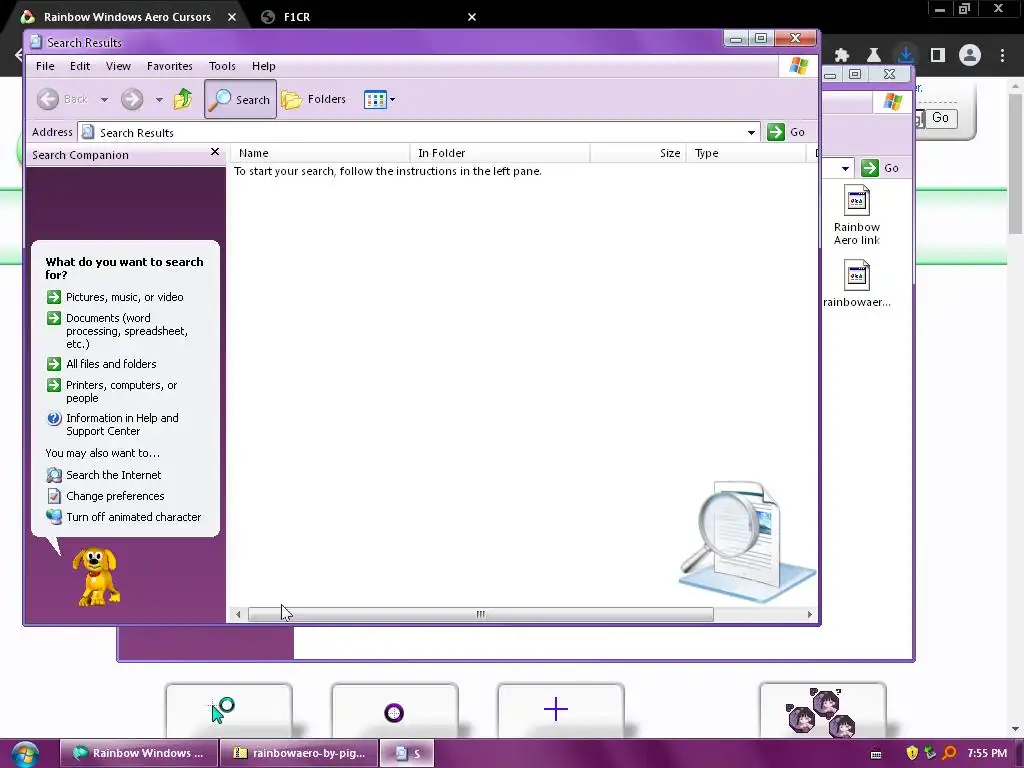Expand the Back history dropdown arrow
The height and width of the screenshot is (768, 1024).
coord(104,100)
